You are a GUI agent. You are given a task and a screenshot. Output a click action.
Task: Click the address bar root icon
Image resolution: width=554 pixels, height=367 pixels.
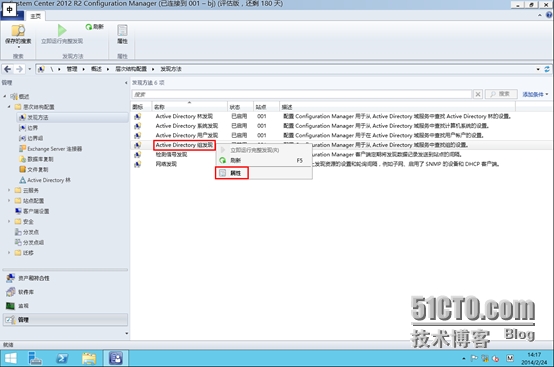pos(41,69)
